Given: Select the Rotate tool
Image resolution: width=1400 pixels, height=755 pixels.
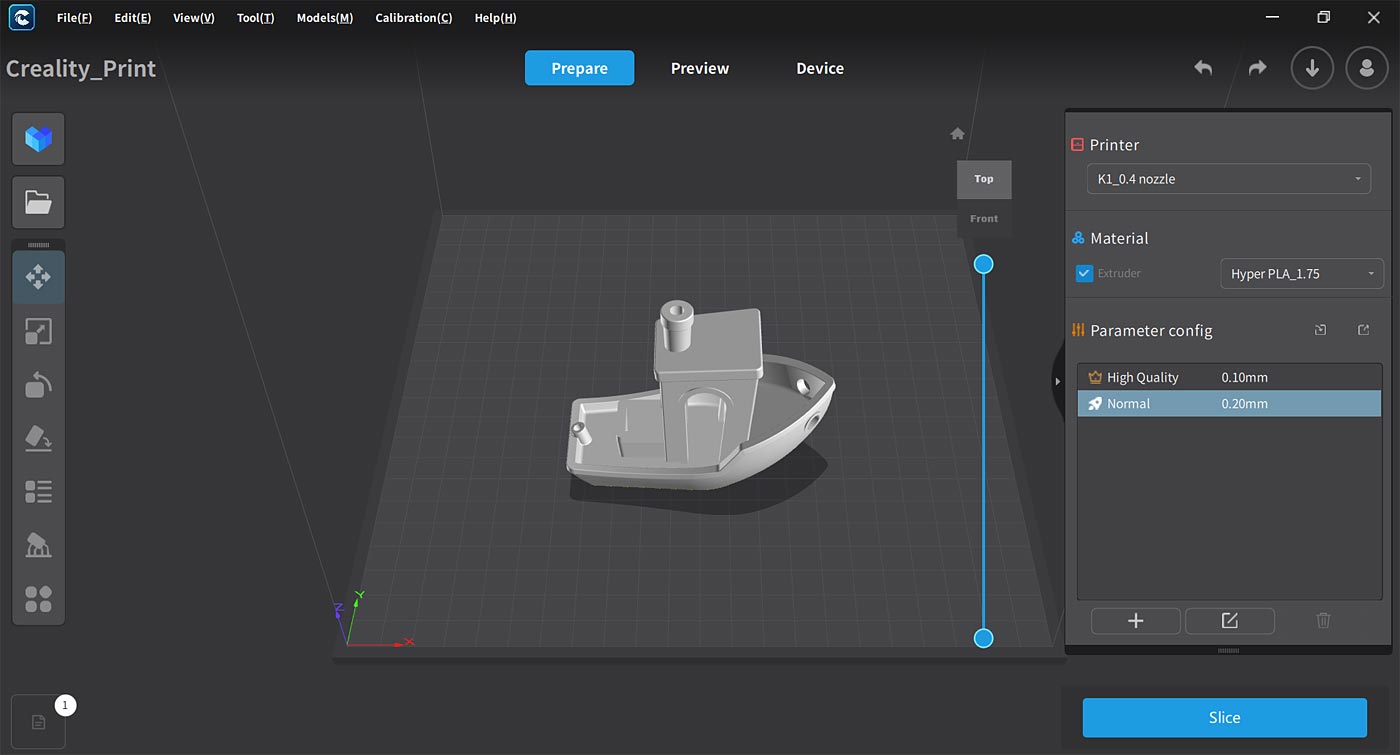Looking at the screenshot, I should tap(38, 385).
